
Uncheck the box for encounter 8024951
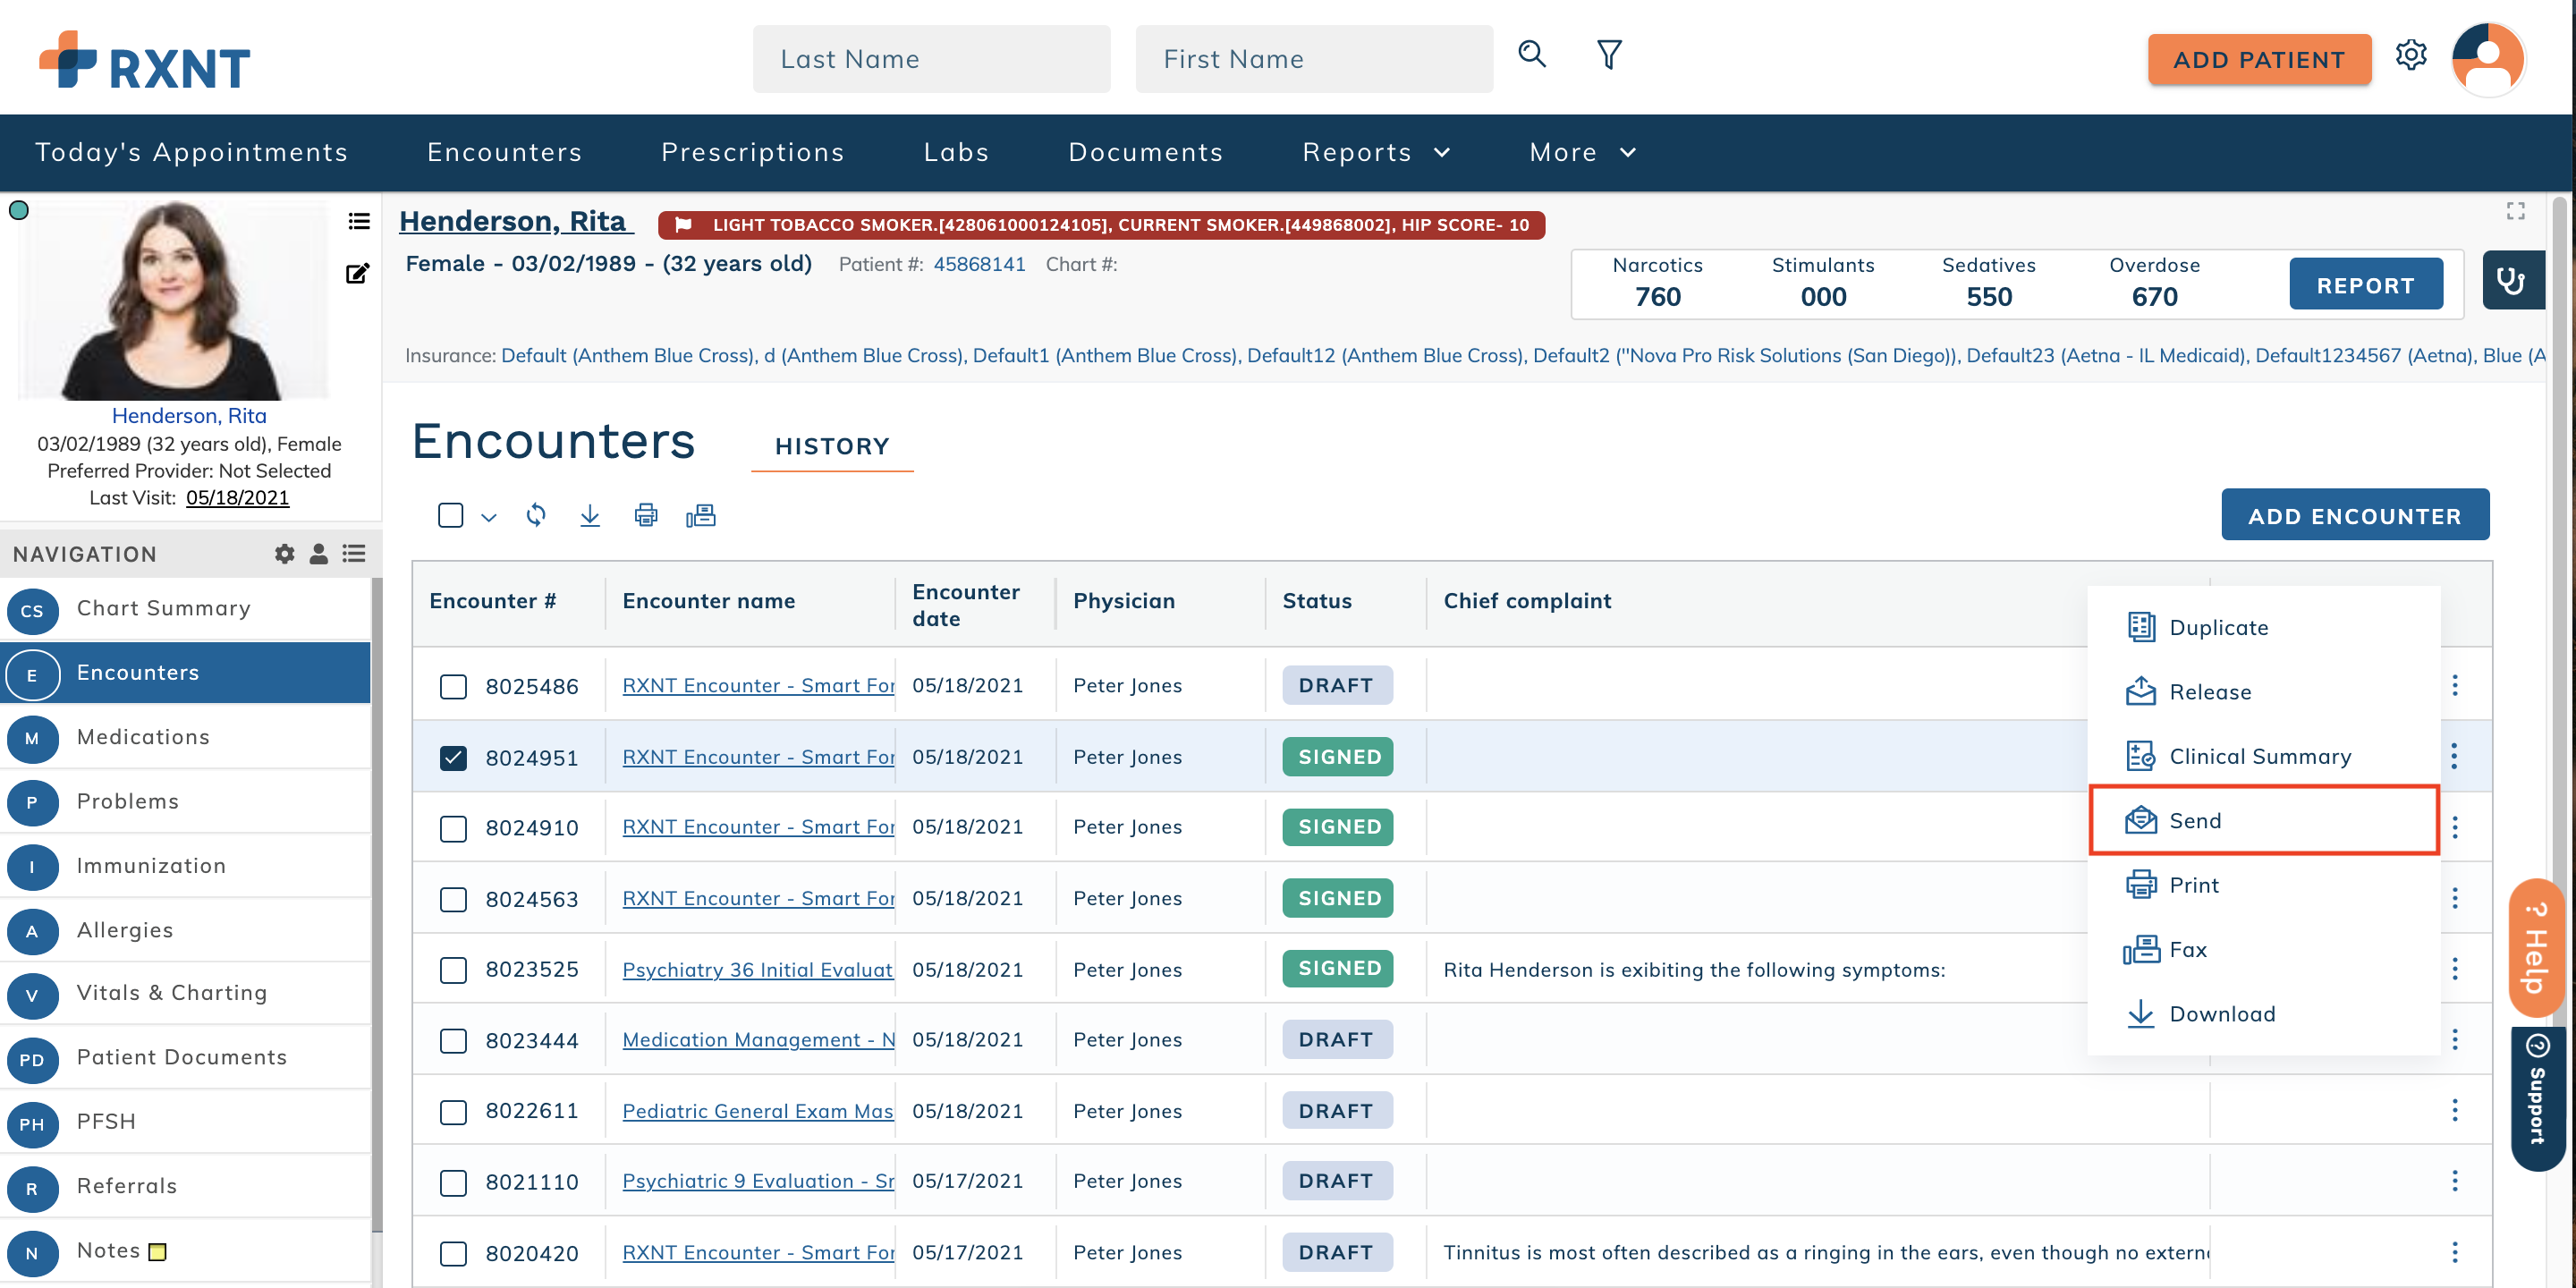point(454,757)
